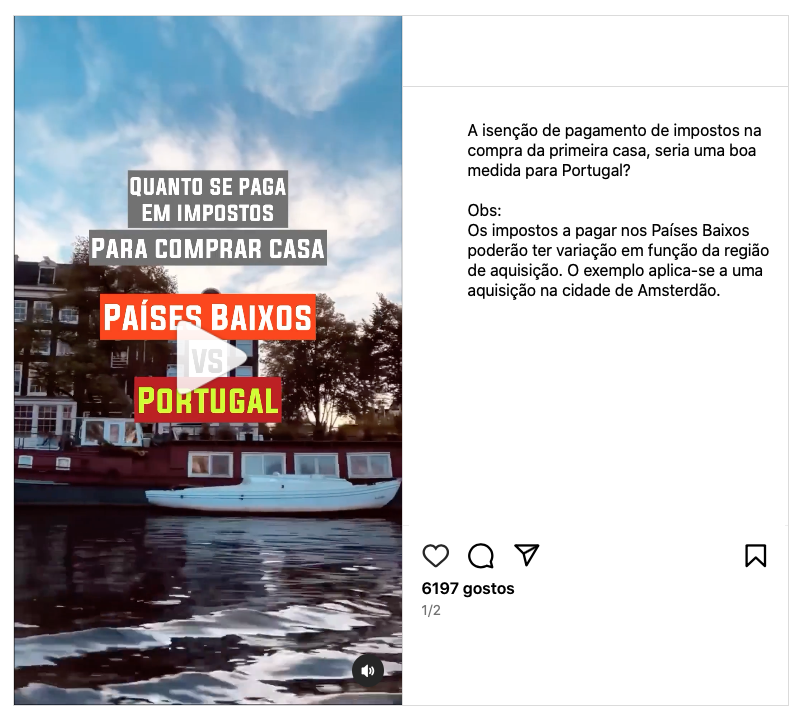The image size is (803, 722).
Task: Open the list behind 6197 gostos
Action: pyautogui.click(x=468, y=588)
